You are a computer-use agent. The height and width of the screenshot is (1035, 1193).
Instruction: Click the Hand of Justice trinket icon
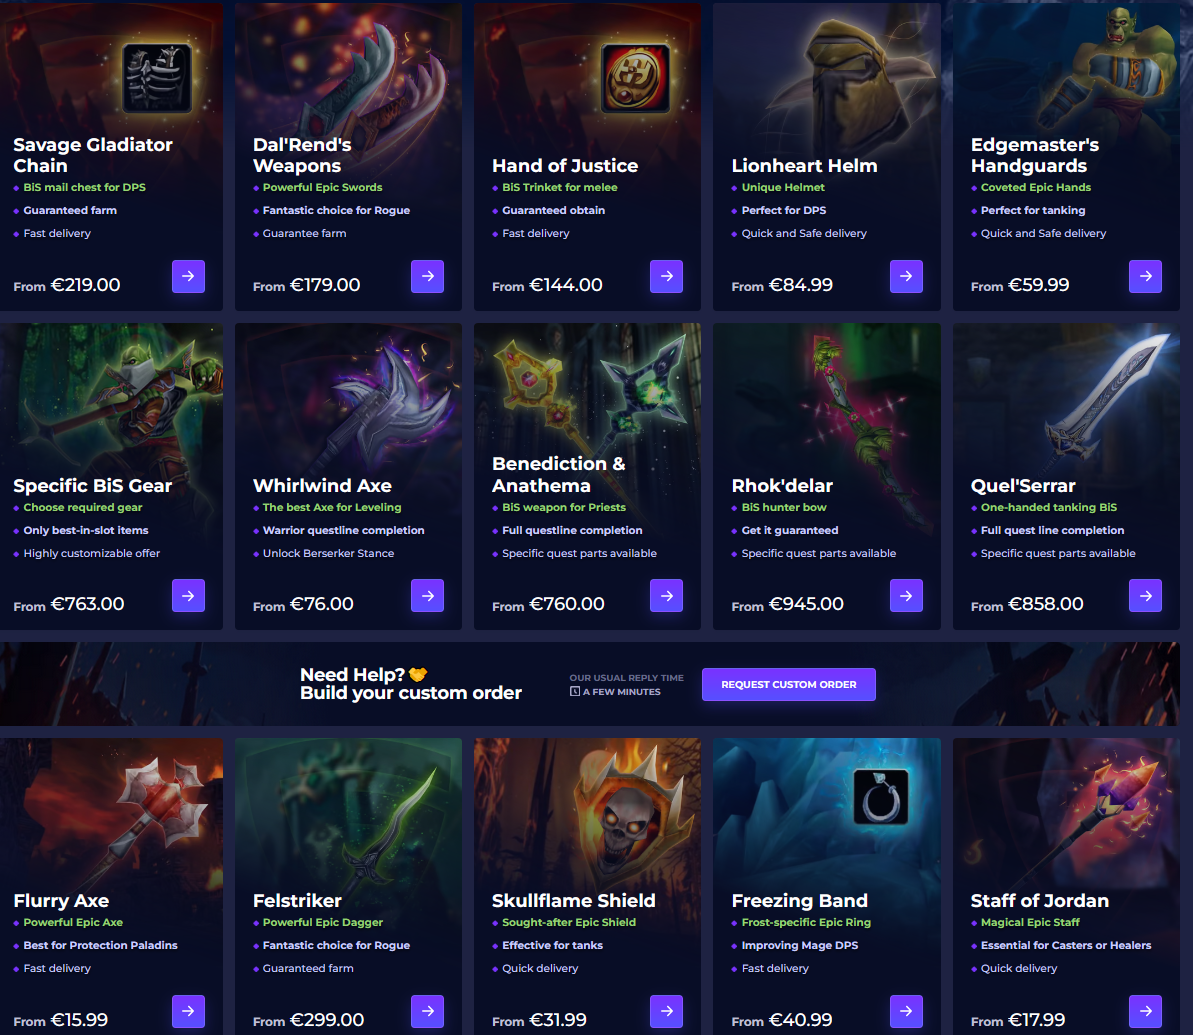click(635, 78)
